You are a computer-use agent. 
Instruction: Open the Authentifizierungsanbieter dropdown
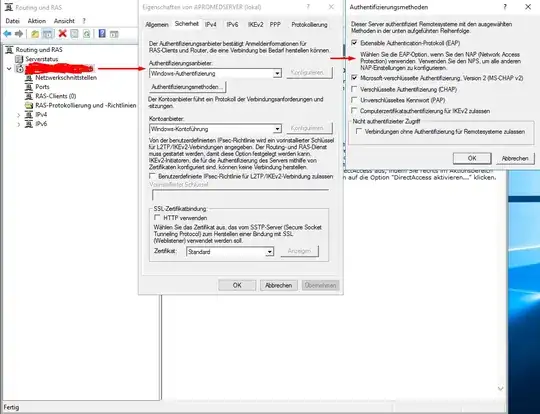coord(277,73)
